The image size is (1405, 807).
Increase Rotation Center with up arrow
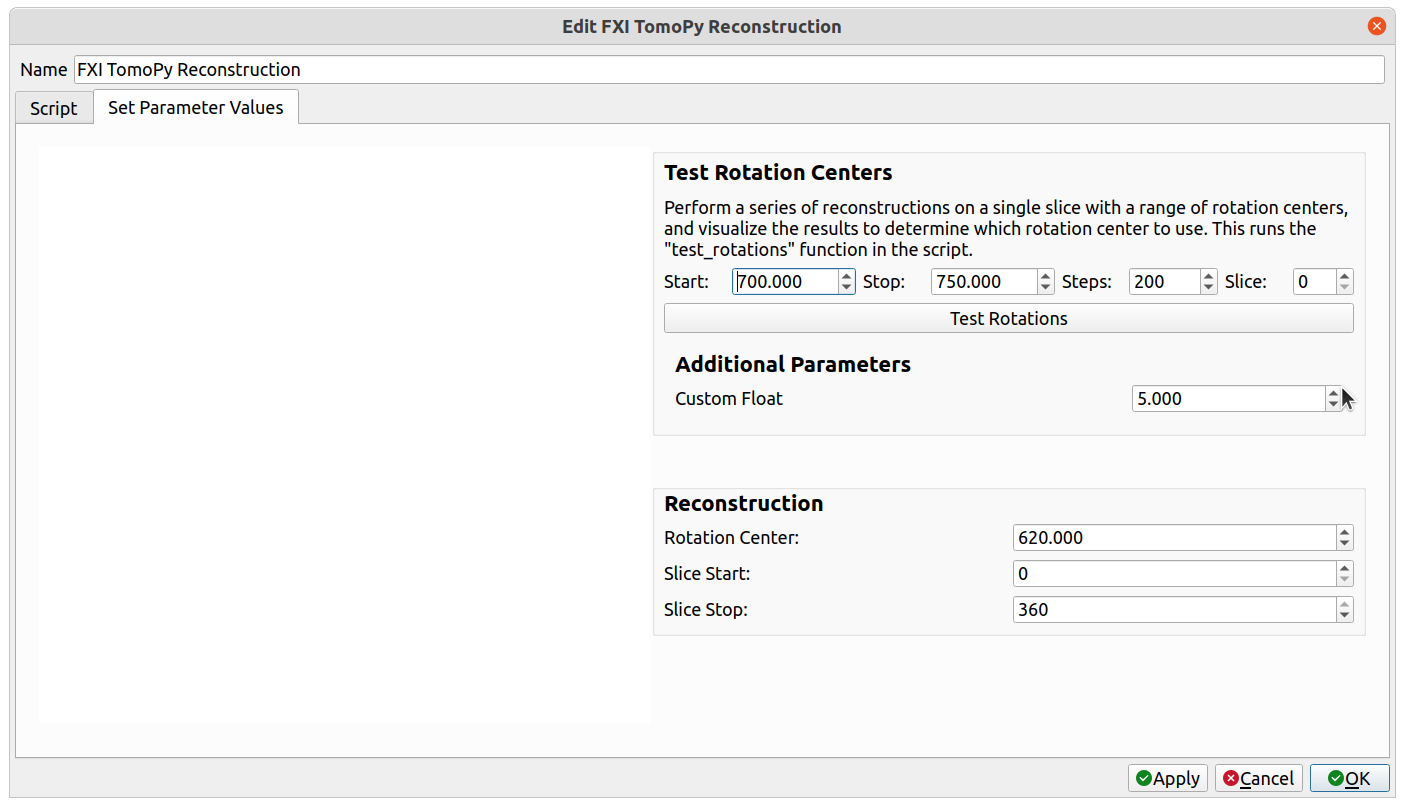coord(1345,532)
